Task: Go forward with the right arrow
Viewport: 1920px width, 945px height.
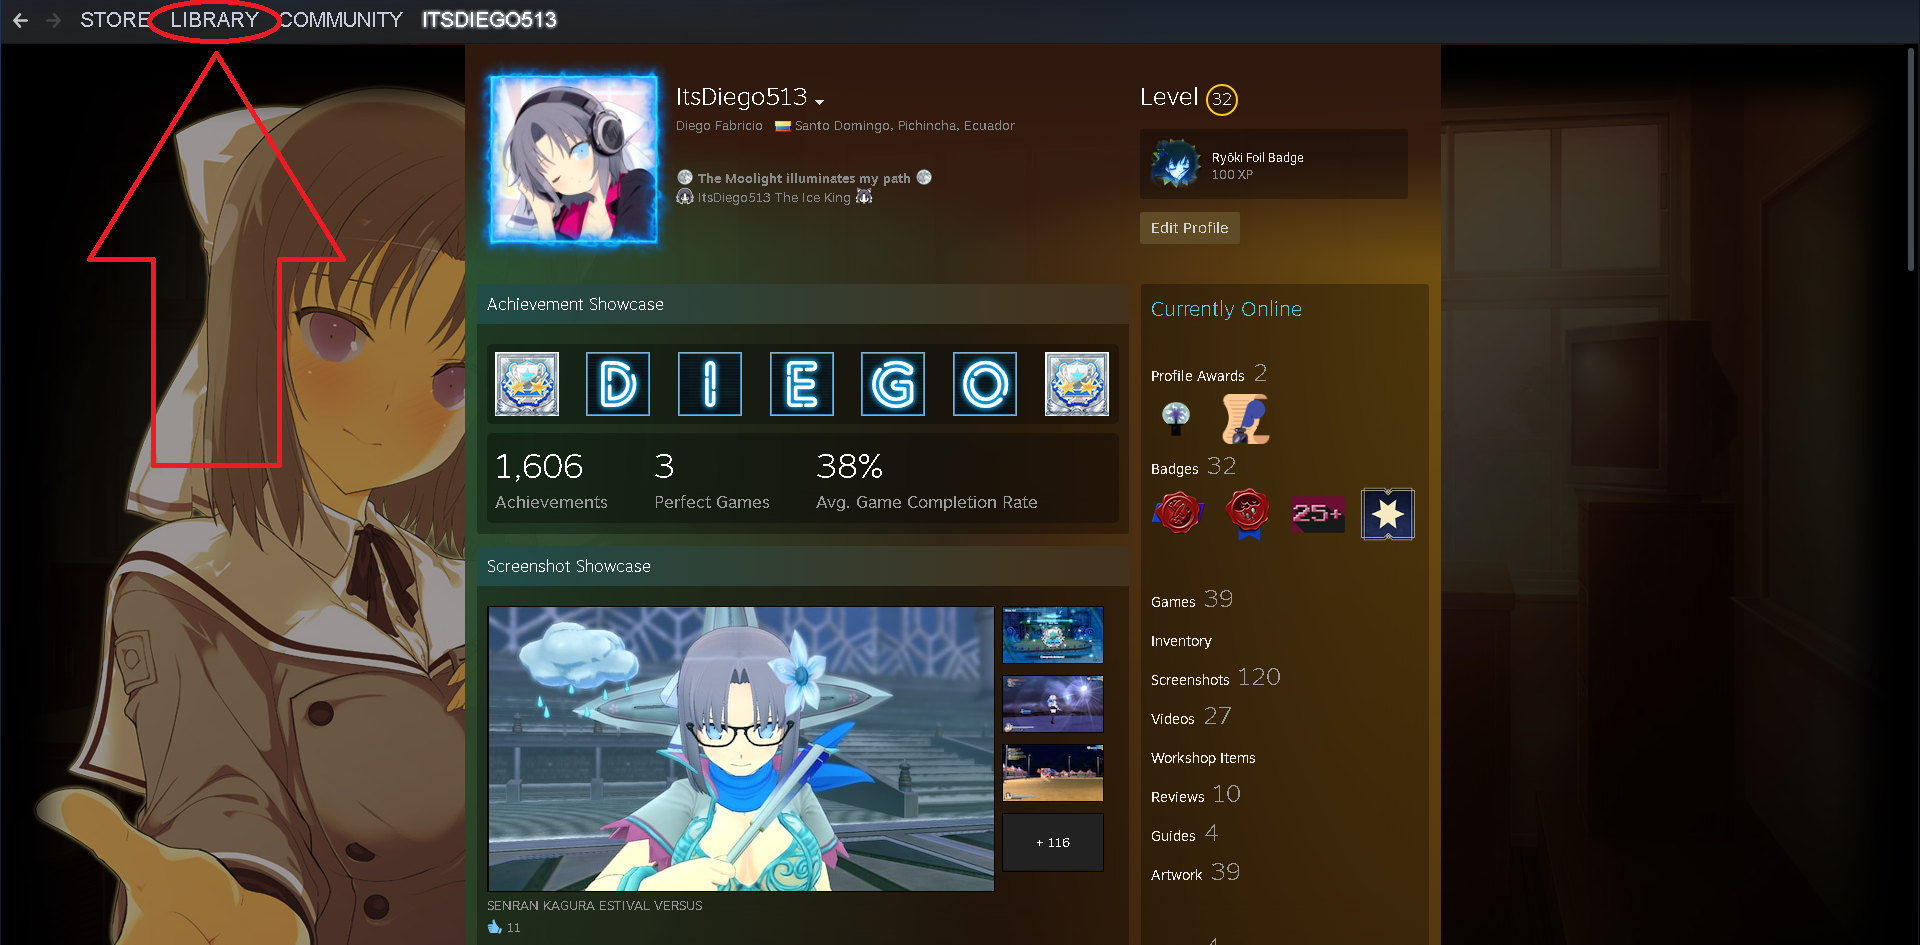Action: 54,20
